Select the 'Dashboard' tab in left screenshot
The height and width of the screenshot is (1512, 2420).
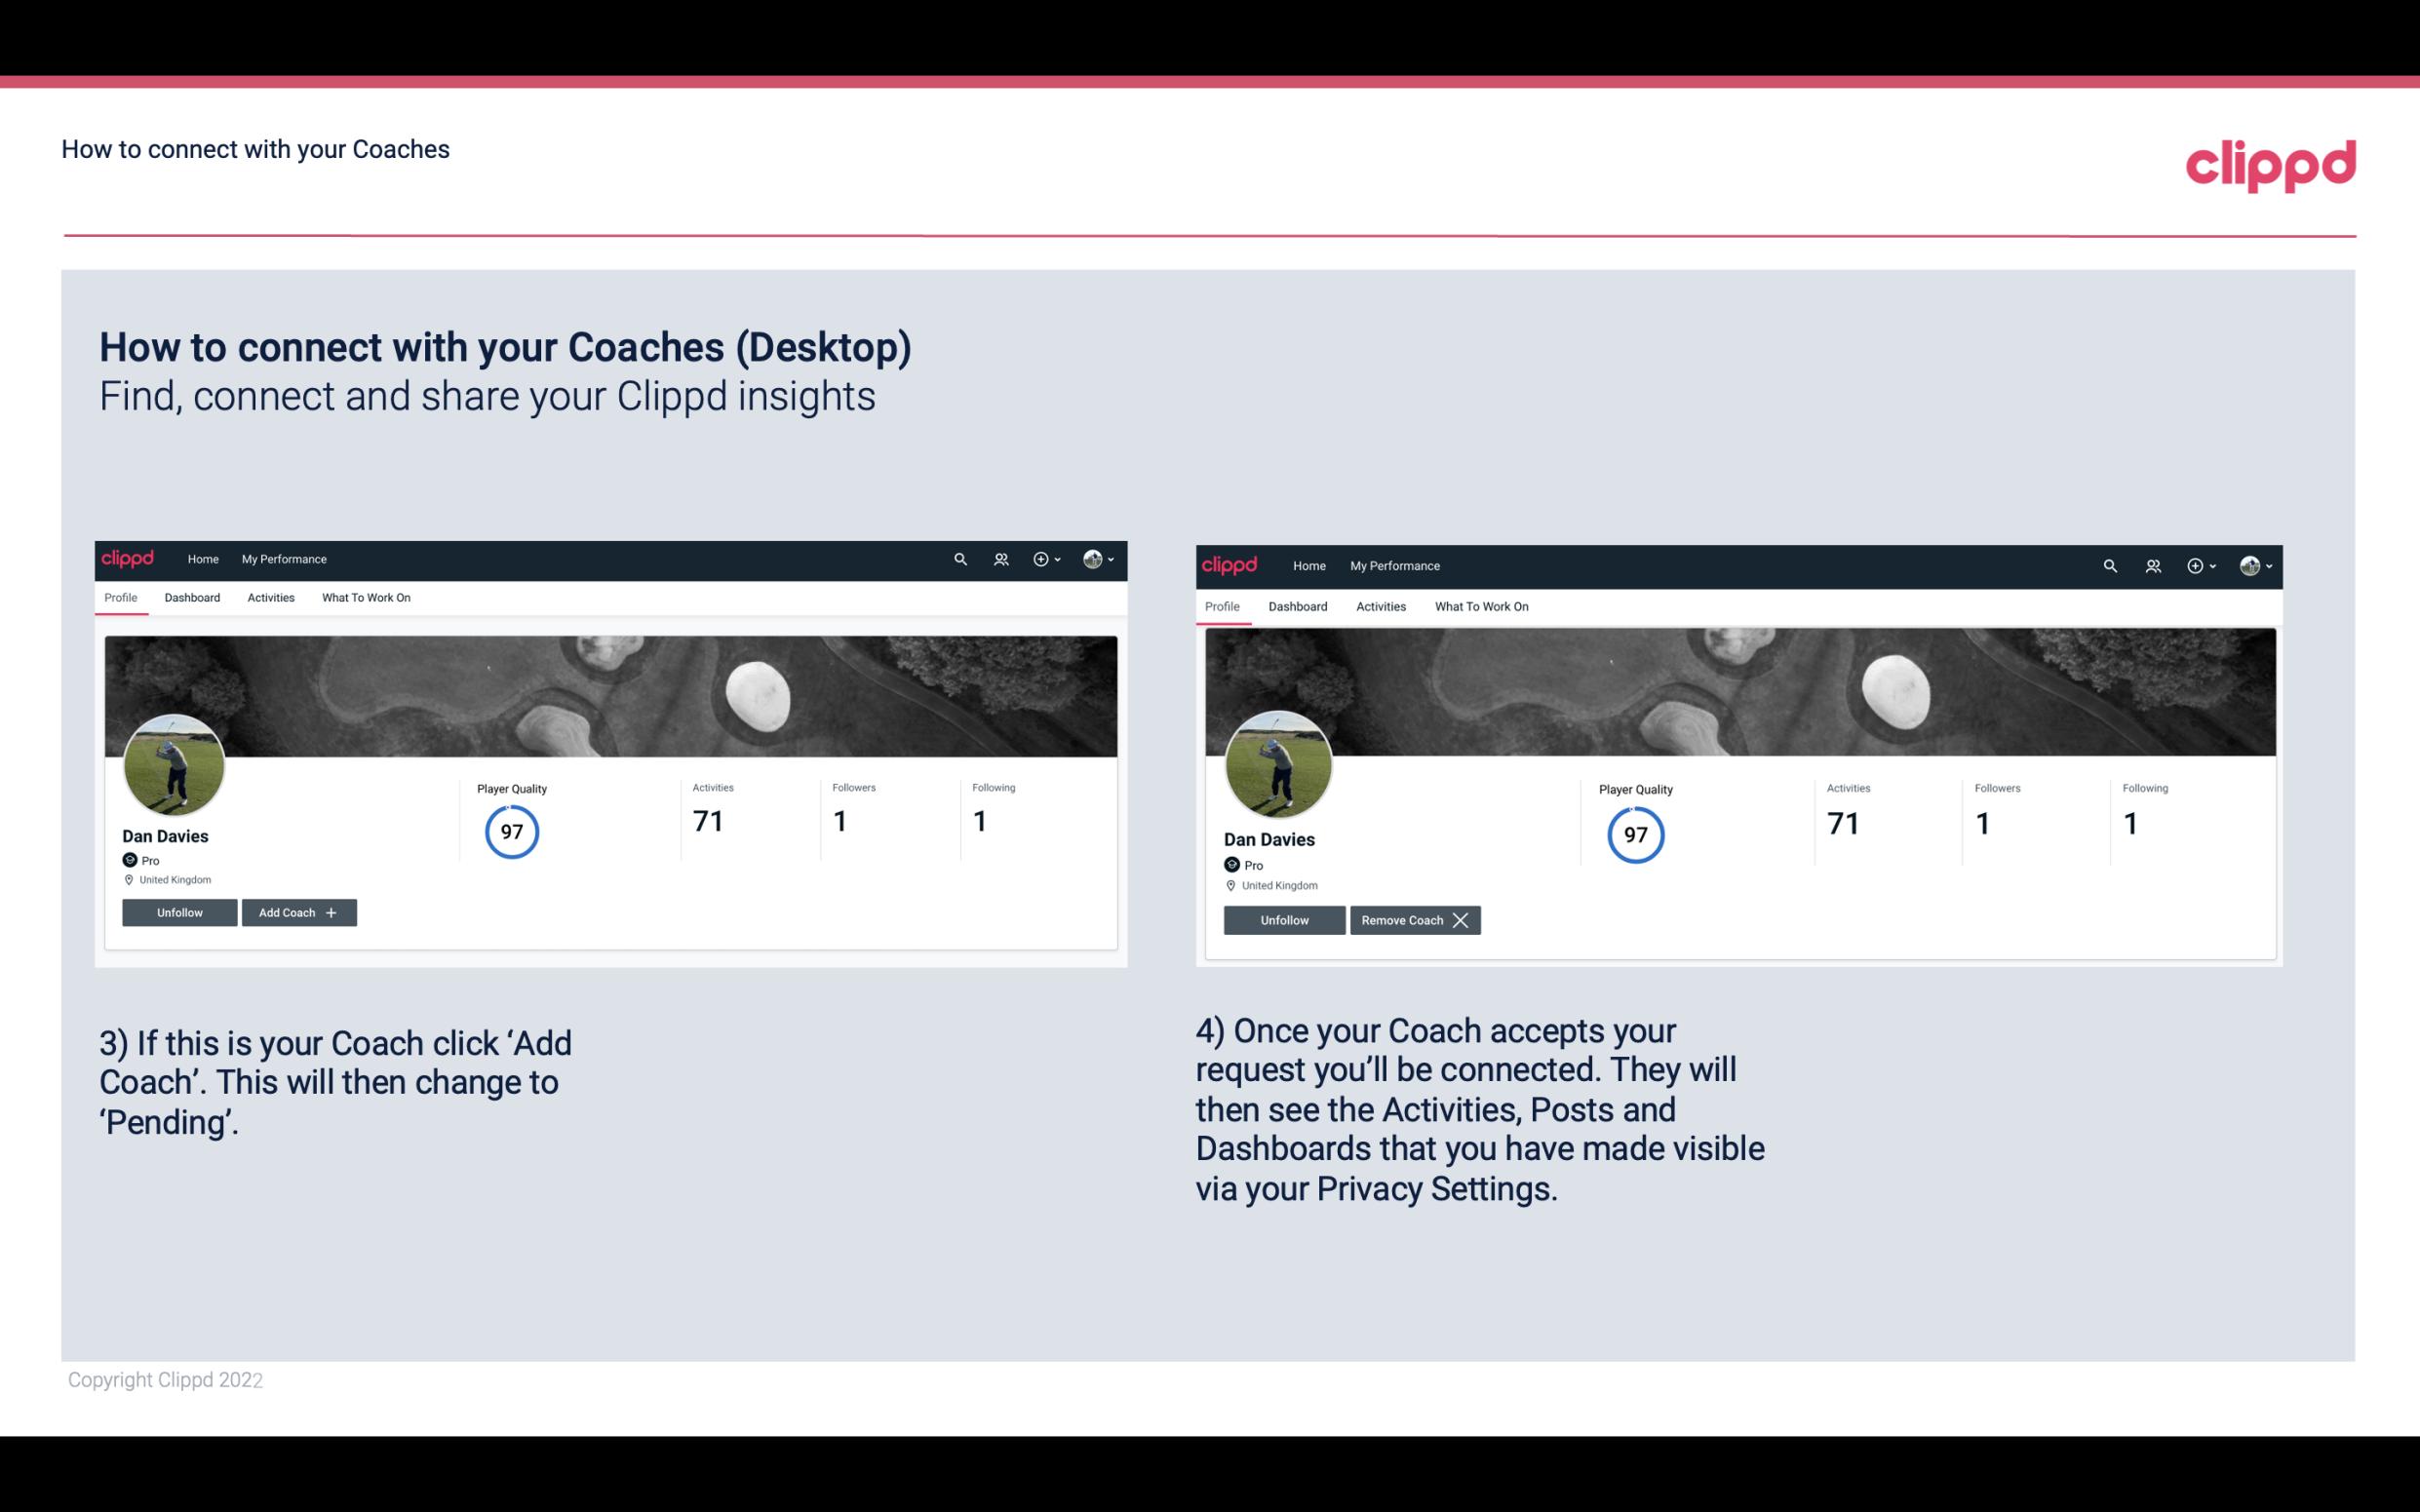tap(190, 598)
